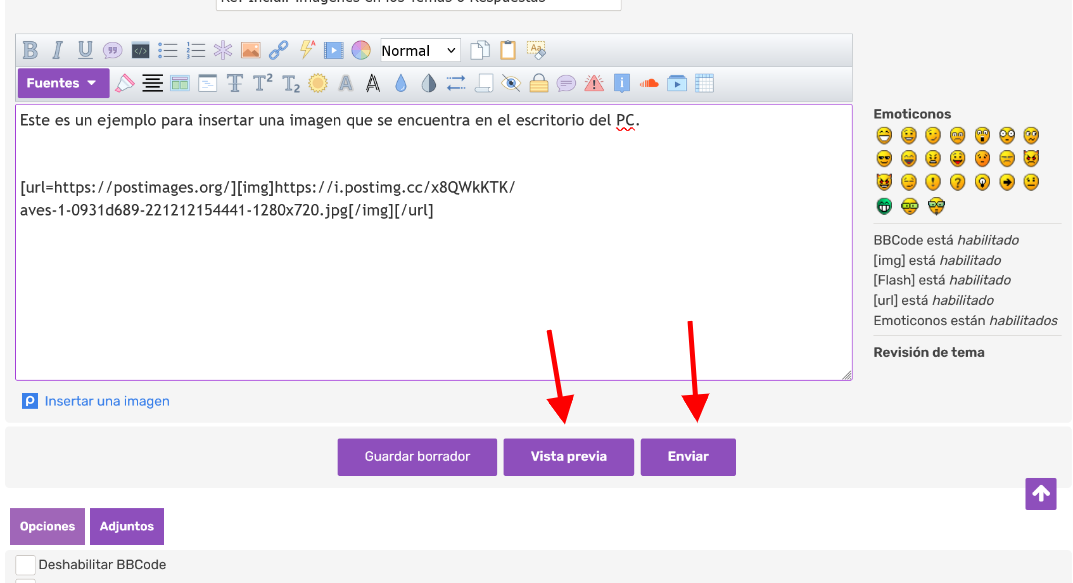Insert the shocked open-mouth emoticon
1073x583 pixels.
[982, 135]
